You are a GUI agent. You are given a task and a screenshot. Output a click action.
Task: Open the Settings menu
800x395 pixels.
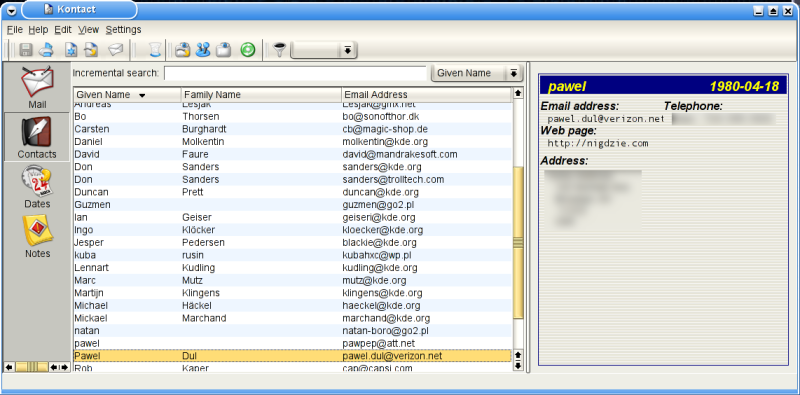coord(123,30)
